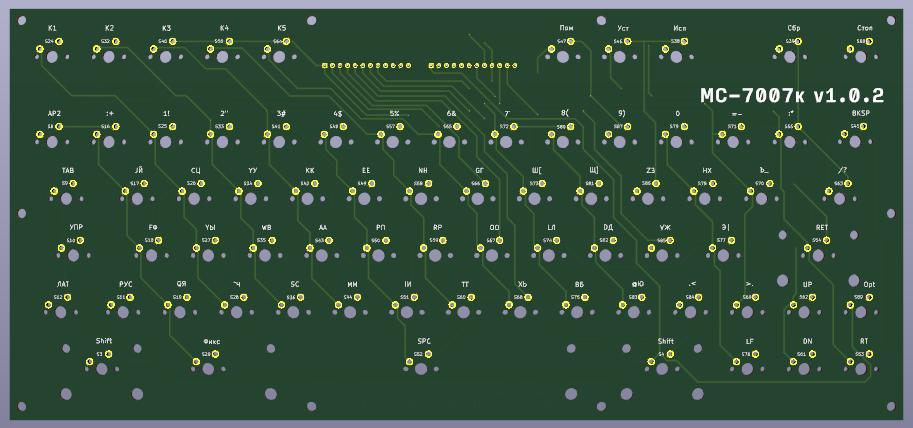
Task: Select the DN arrow key footprint
Action: pyautogui.click(x=806, y=370)
